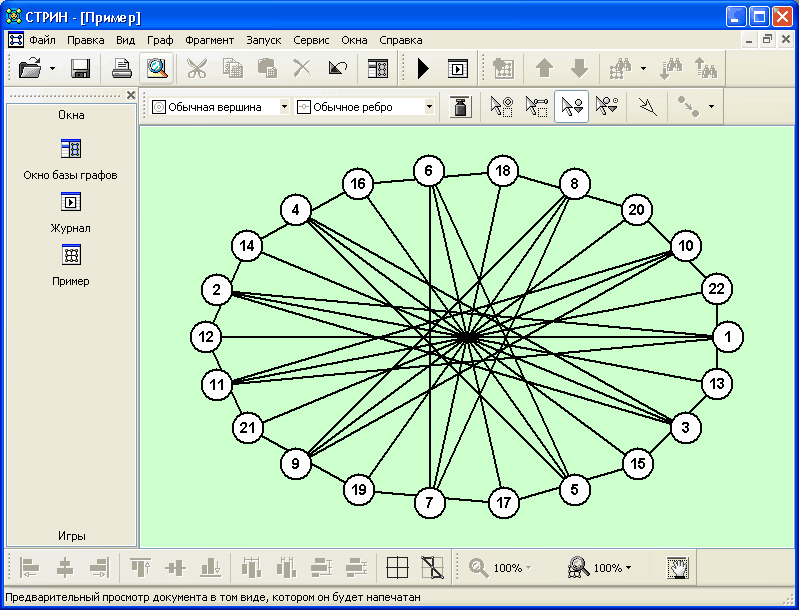Open the vertex type combo box

pos(220,107)
